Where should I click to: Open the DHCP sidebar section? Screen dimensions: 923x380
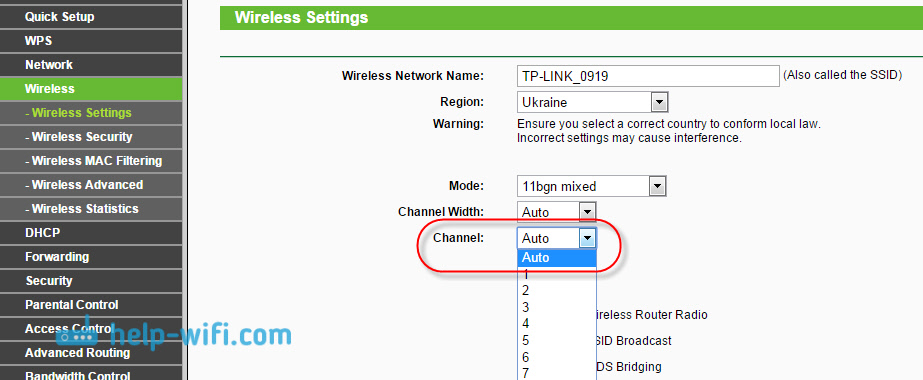point(91,233)
